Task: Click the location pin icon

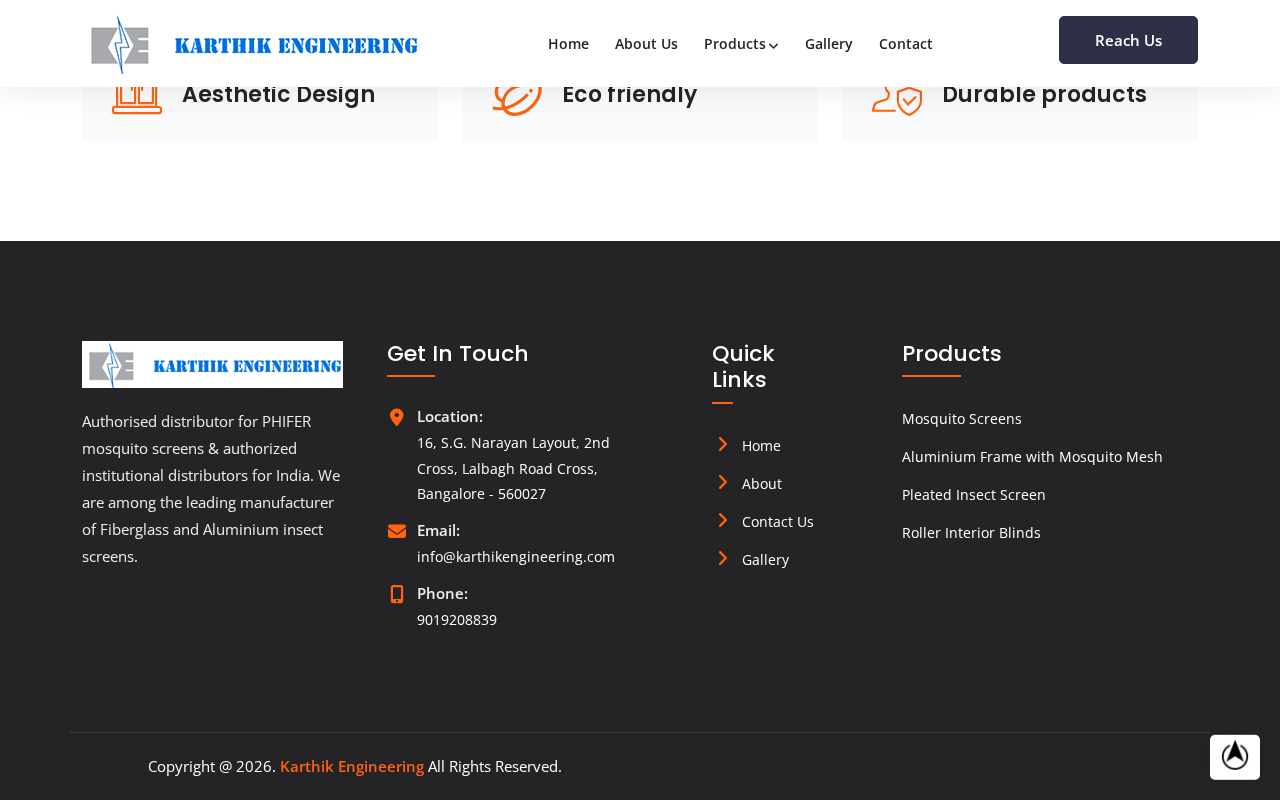Action: [397, 417]
